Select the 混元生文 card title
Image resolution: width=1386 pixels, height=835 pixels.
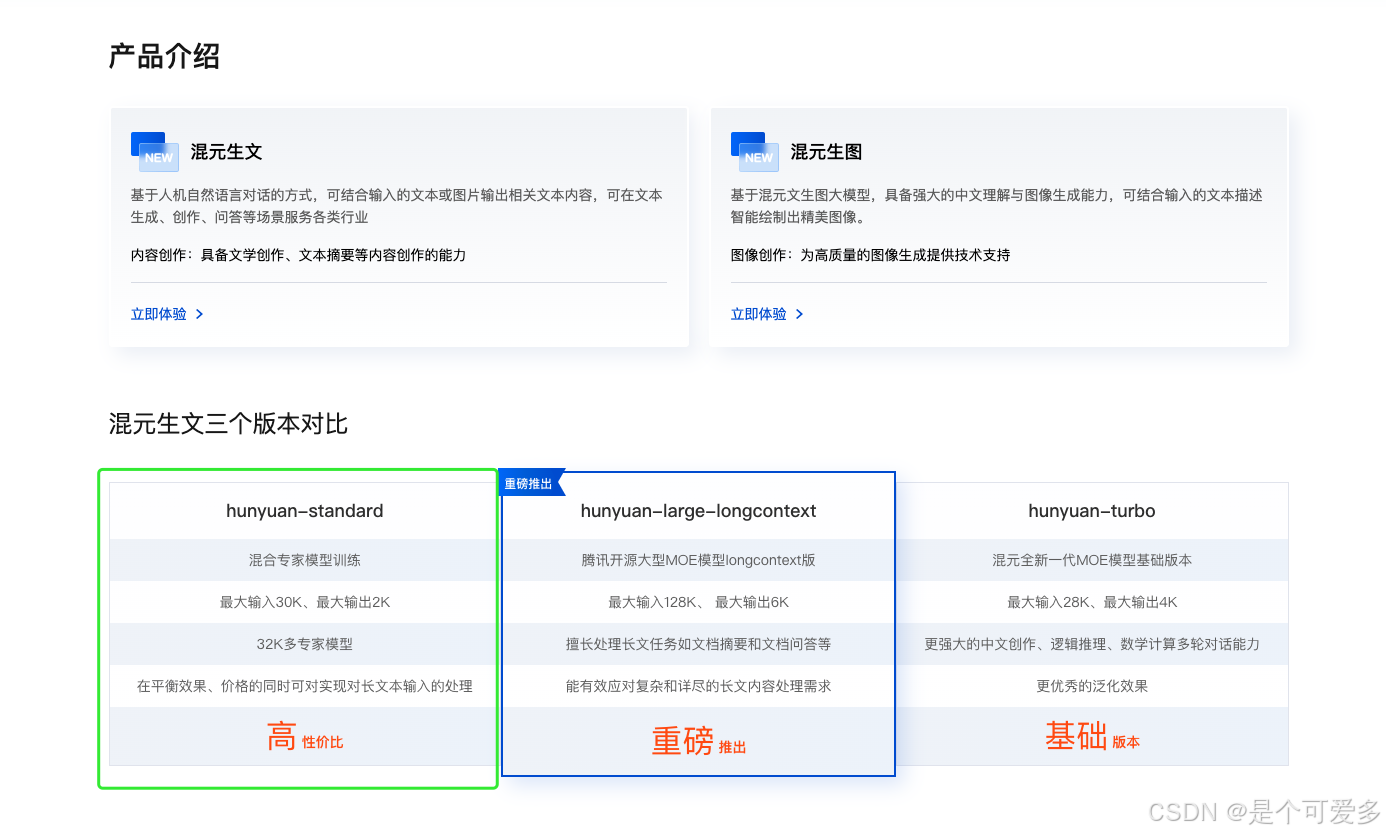pyautogui.click(x=226, y=152)
